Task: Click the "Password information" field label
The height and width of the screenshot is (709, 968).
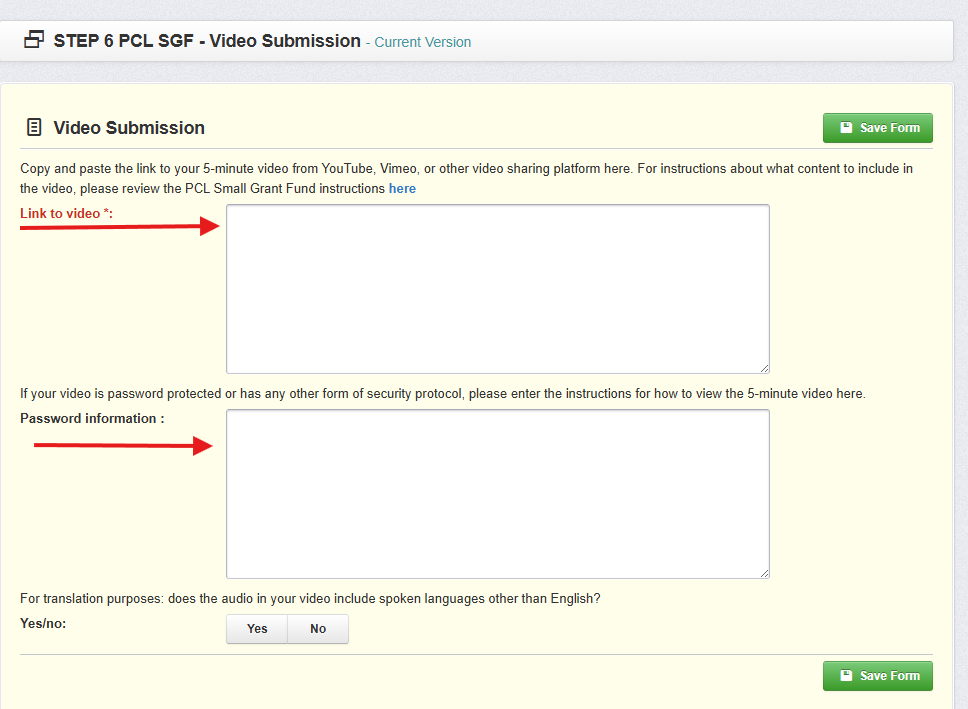Action: 92,418
